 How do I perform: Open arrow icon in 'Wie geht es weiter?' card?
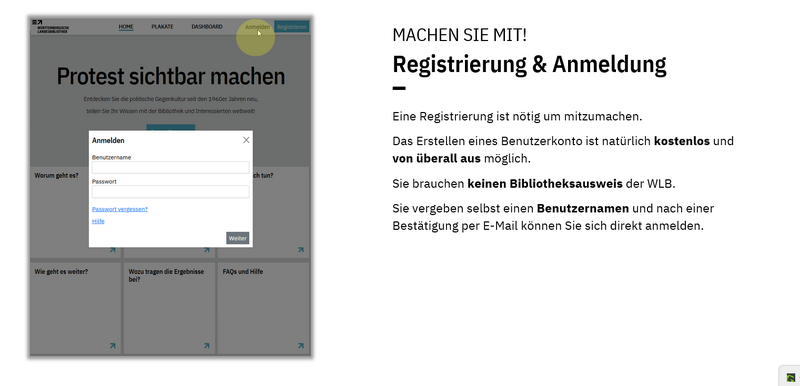tap(112, 346)
